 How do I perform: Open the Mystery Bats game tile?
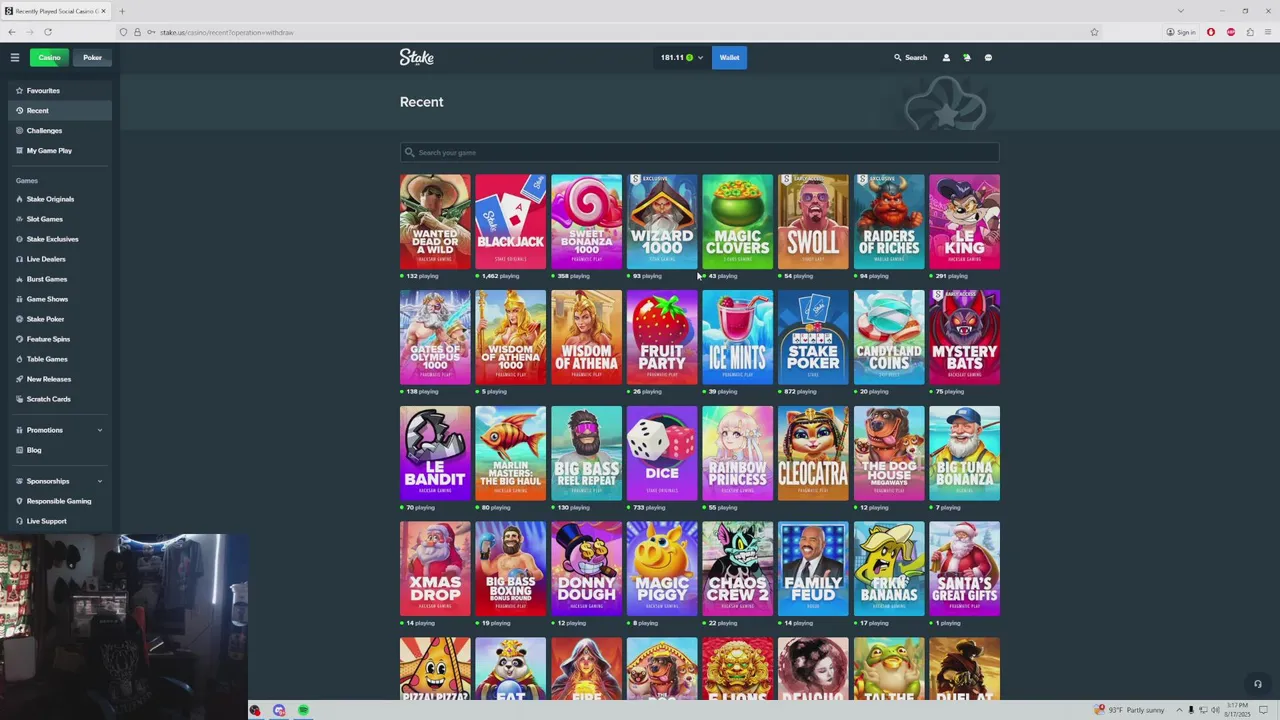click(x=964, y=337)
